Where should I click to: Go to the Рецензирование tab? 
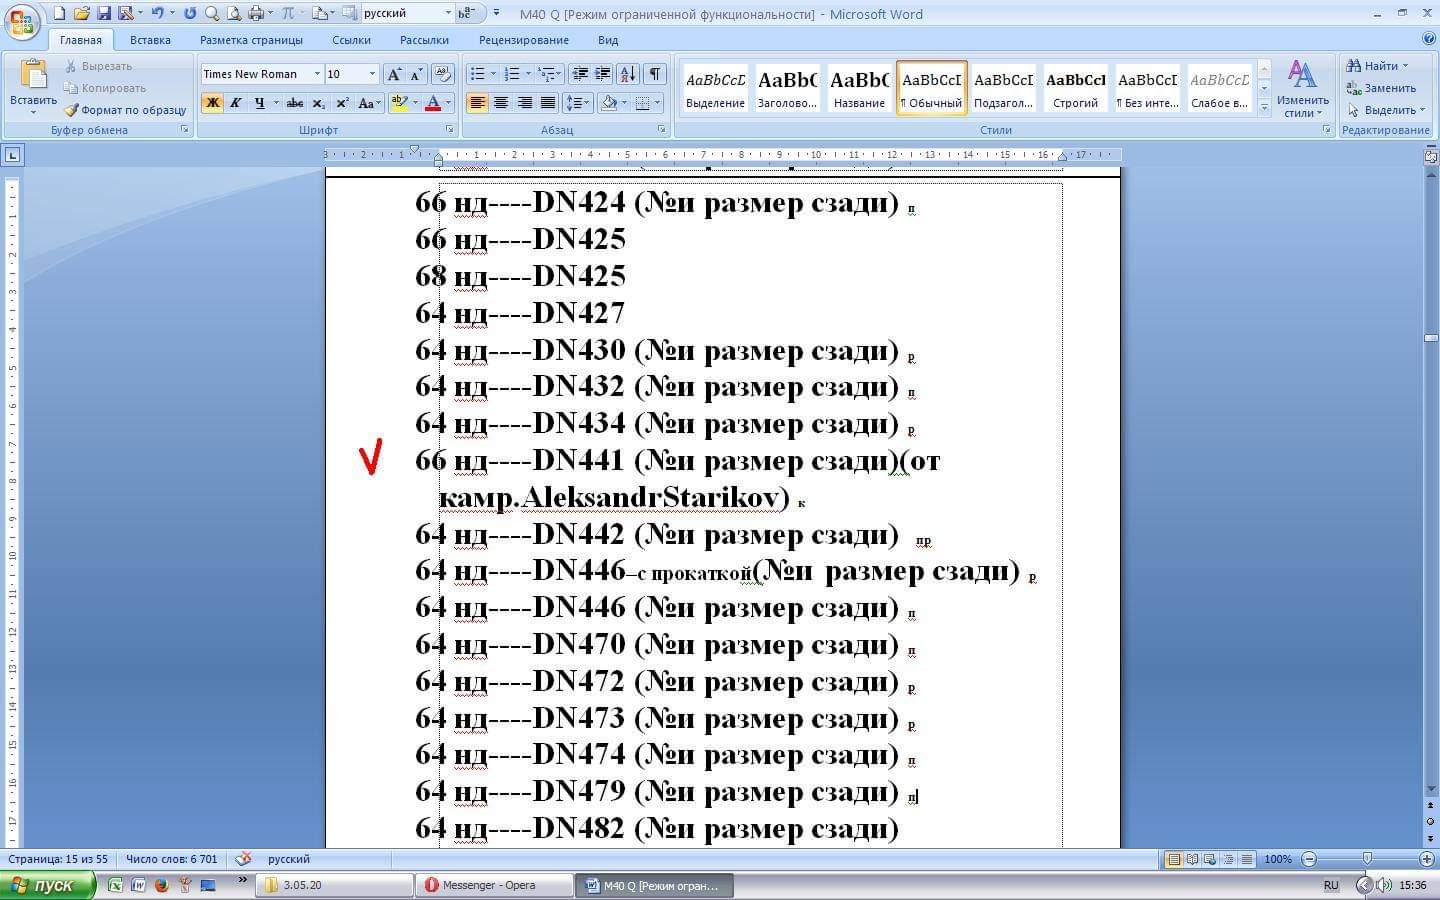pyautogui.click(x=523, y=40)
